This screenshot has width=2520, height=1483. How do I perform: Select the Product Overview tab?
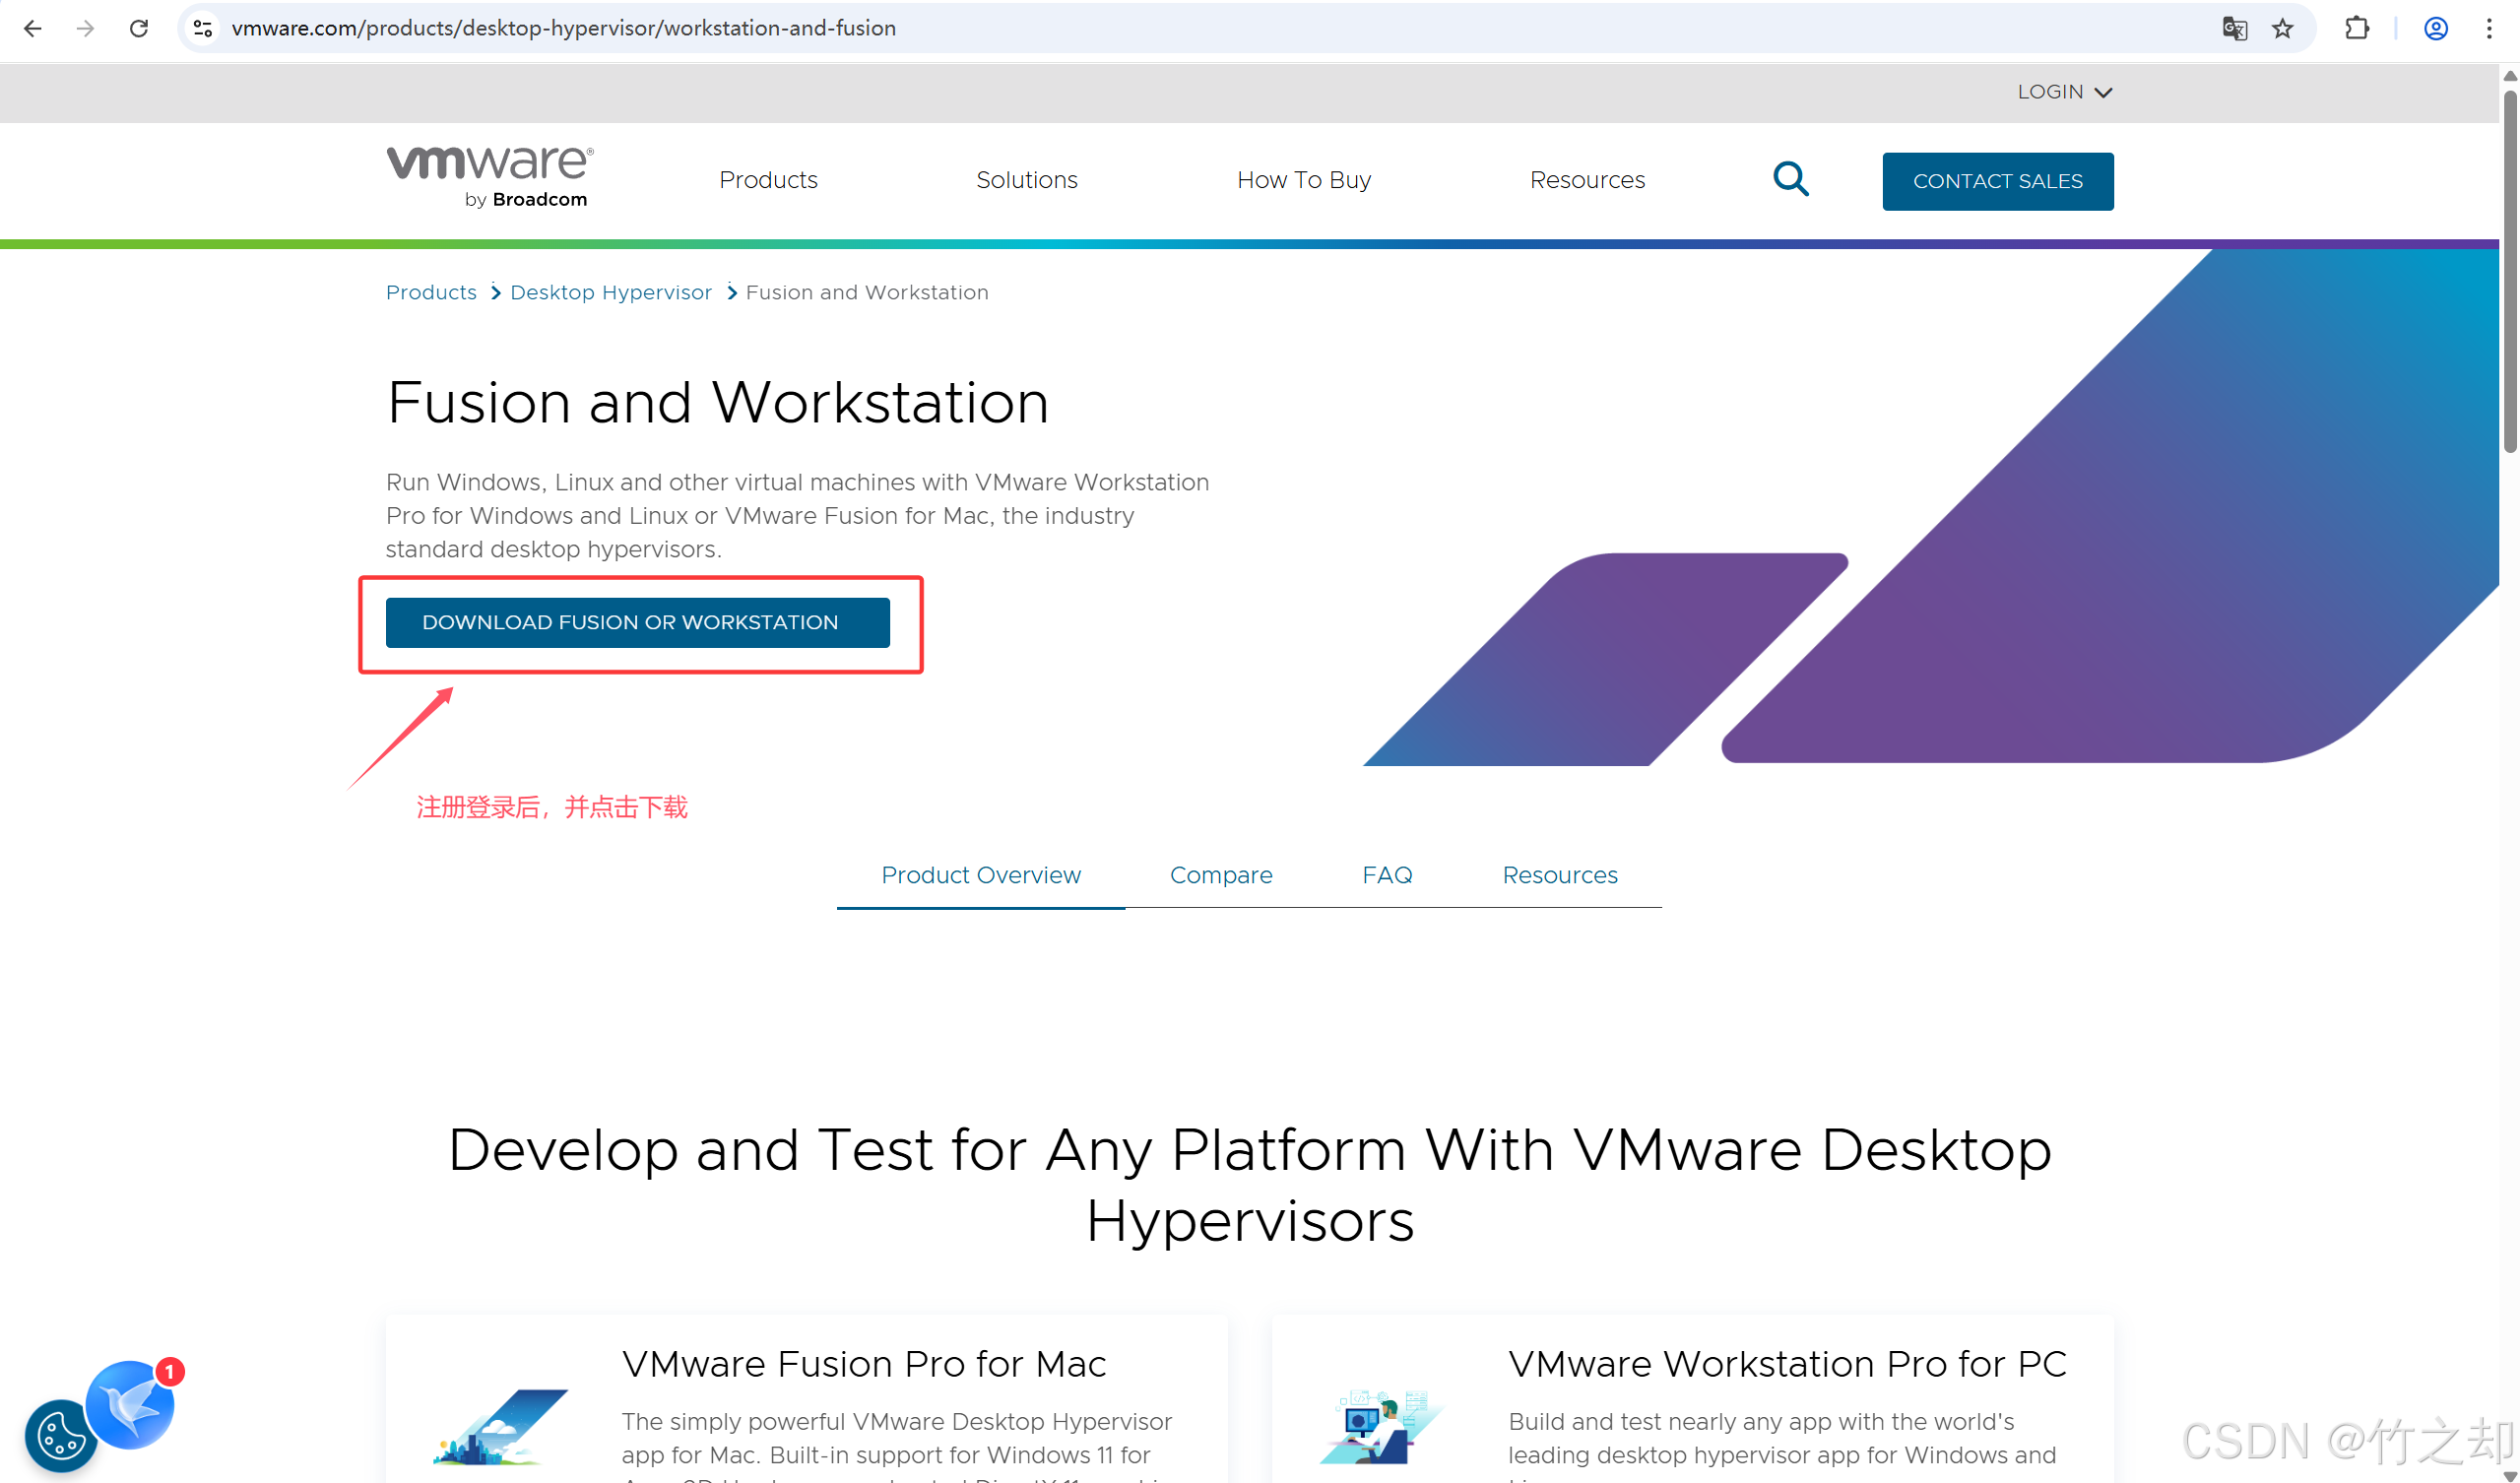pos(980,875)
